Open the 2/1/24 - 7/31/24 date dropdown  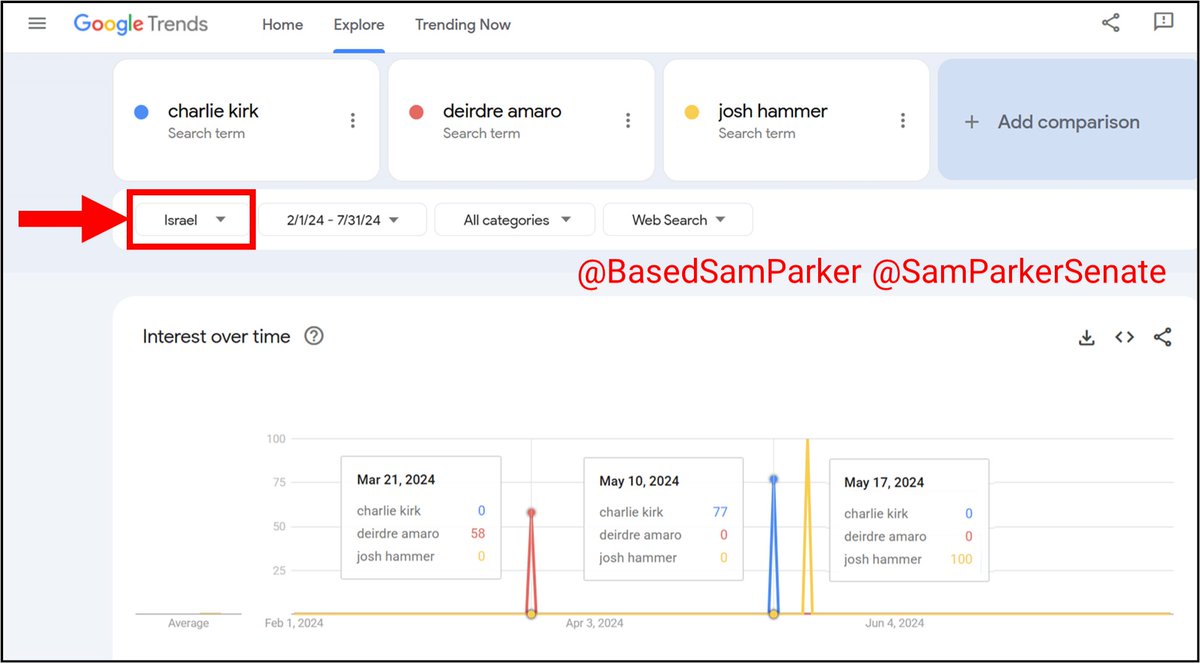(342, 220)
